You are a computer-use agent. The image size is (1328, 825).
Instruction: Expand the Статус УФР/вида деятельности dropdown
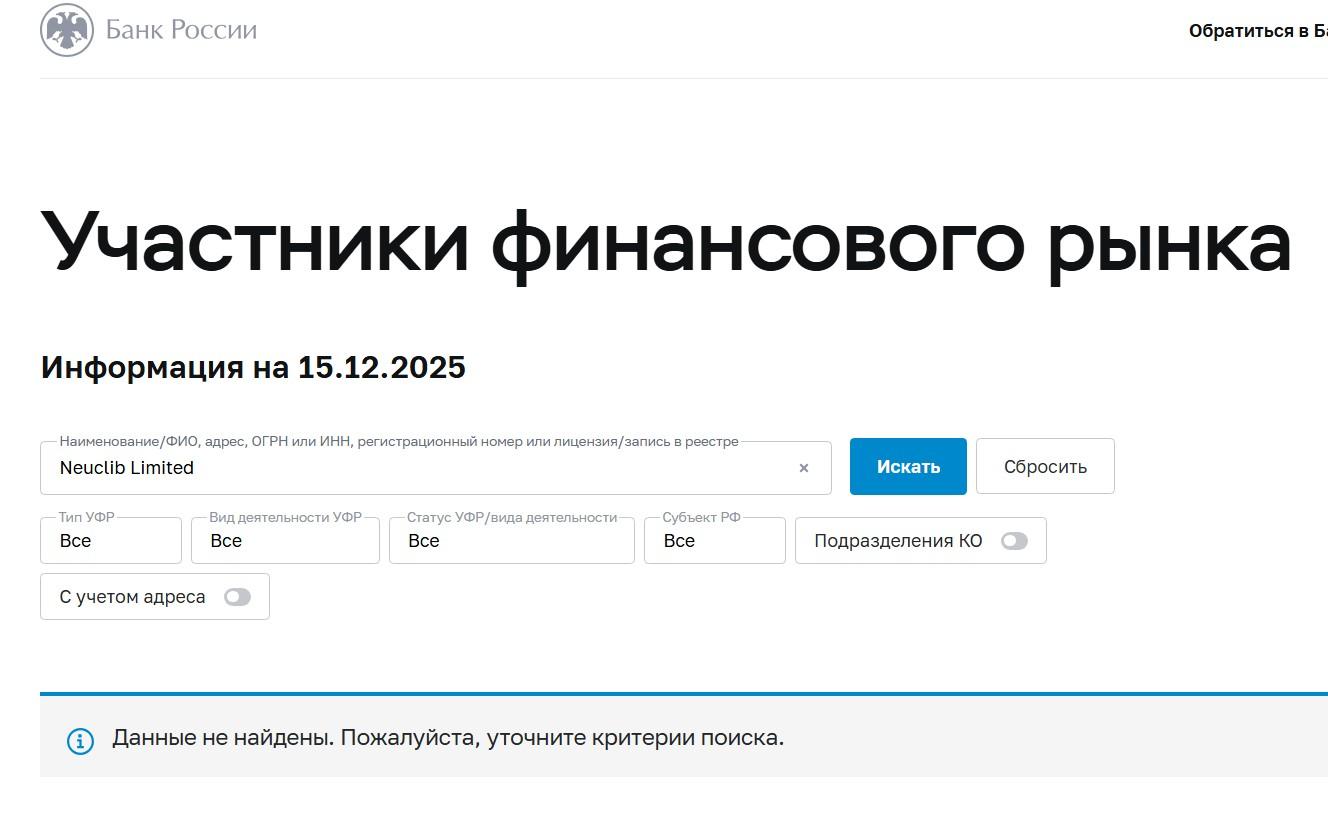[x=511, y=540]
